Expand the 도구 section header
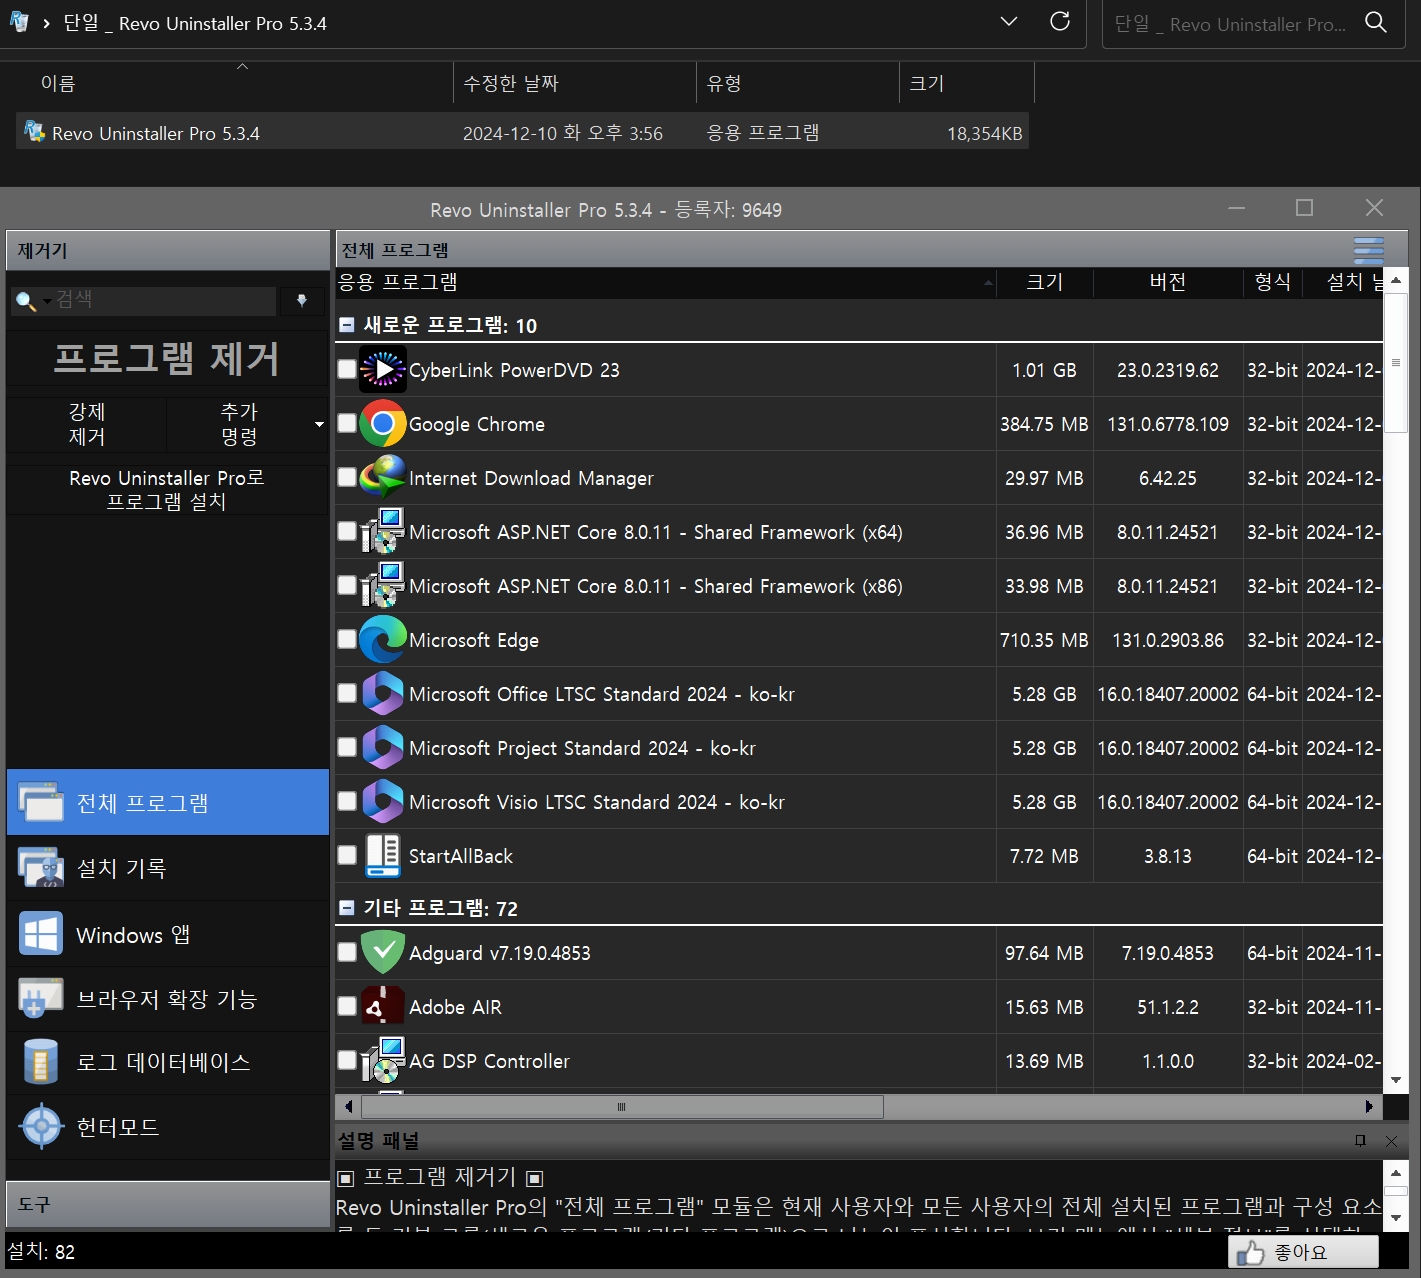 pos(168,1204)
